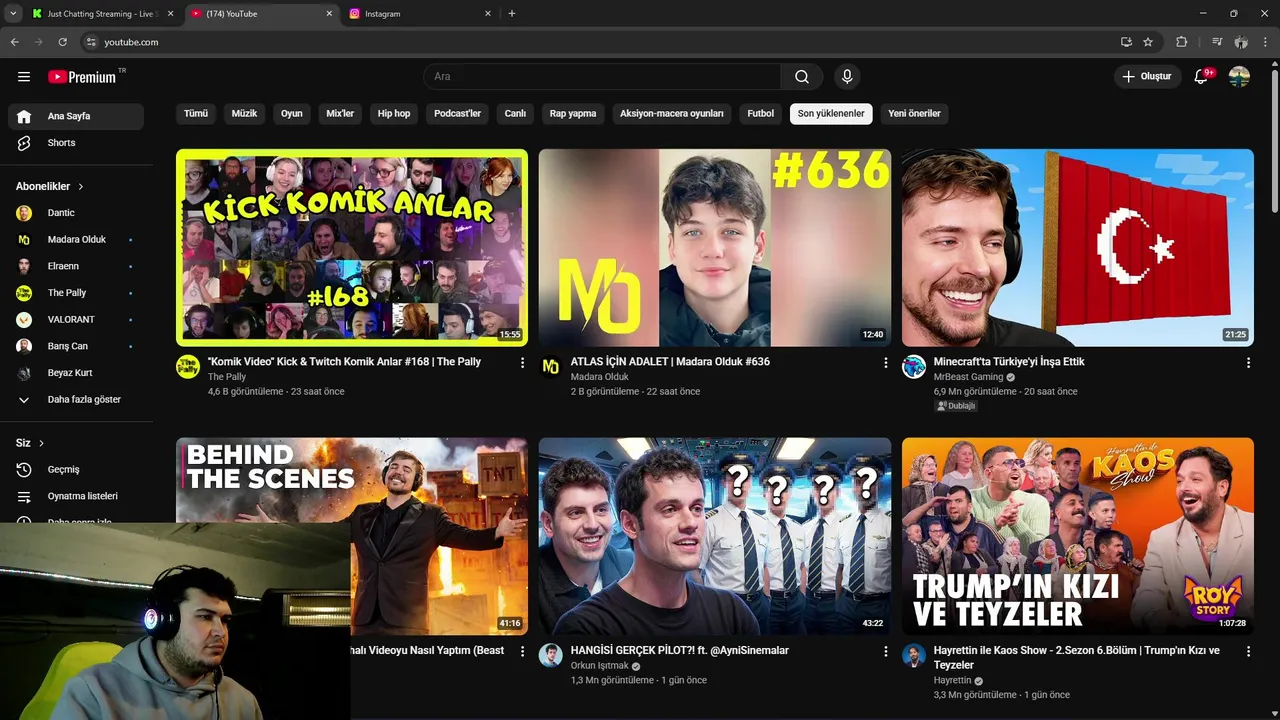Image resolution: width=1280 pixels, height=720 pixels.
Task: Open Trump'ın Kızı ve Teyzeler thumbnail
Action: (1078, 536)
